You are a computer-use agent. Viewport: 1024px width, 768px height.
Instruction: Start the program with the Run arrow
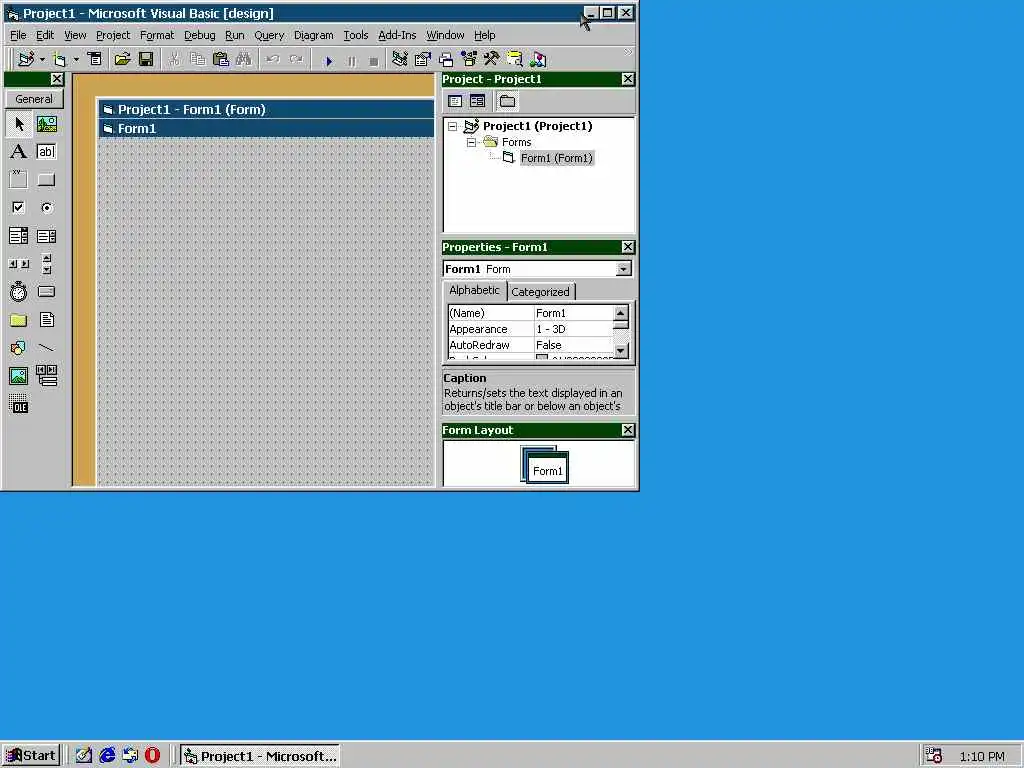click(329, 61)
